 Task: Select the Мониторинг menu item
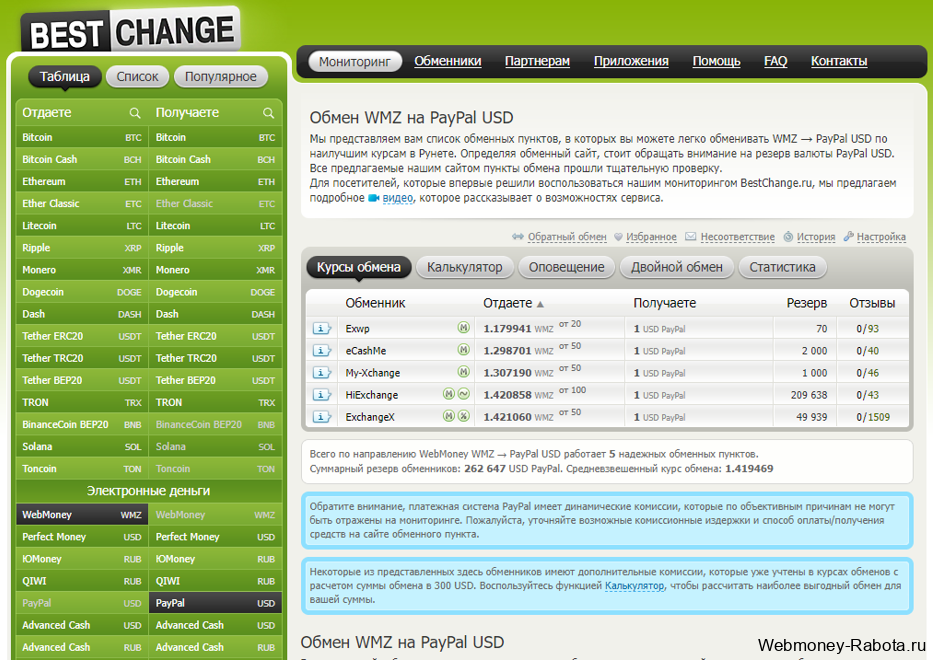[x=355, y=61]
